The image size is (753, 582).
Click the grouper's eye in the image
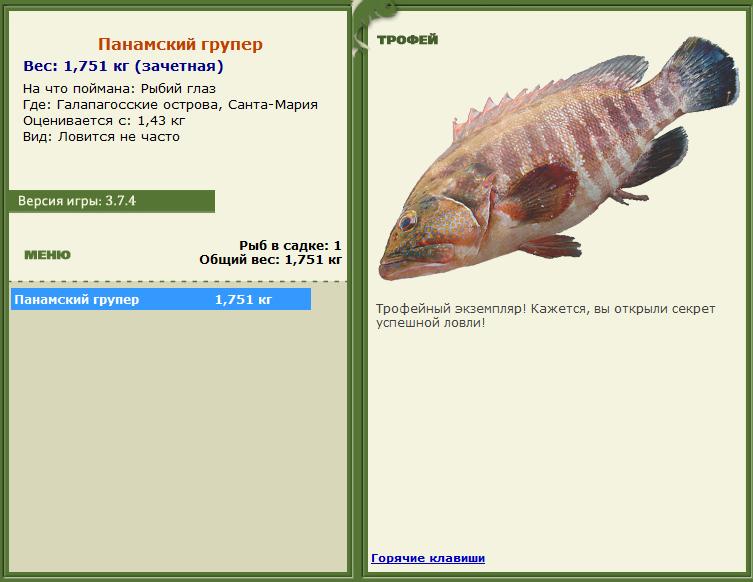(407, 222)
